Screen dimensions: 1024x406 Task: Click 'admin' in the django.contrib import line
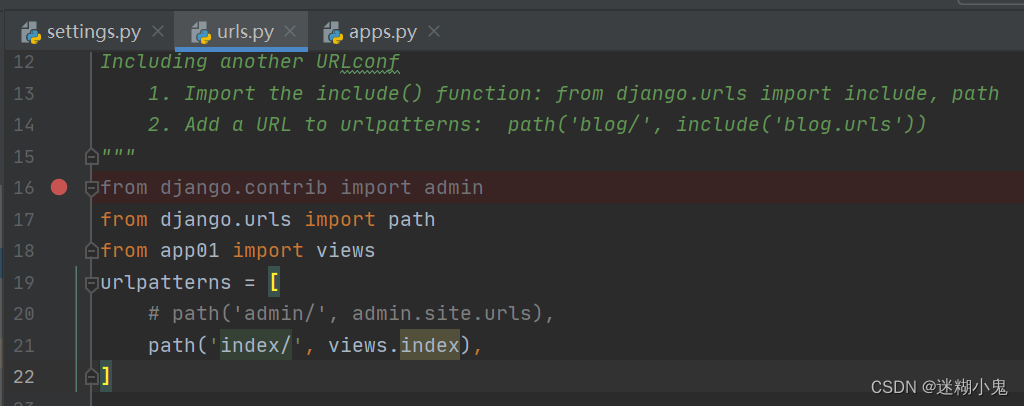(454, 188)
